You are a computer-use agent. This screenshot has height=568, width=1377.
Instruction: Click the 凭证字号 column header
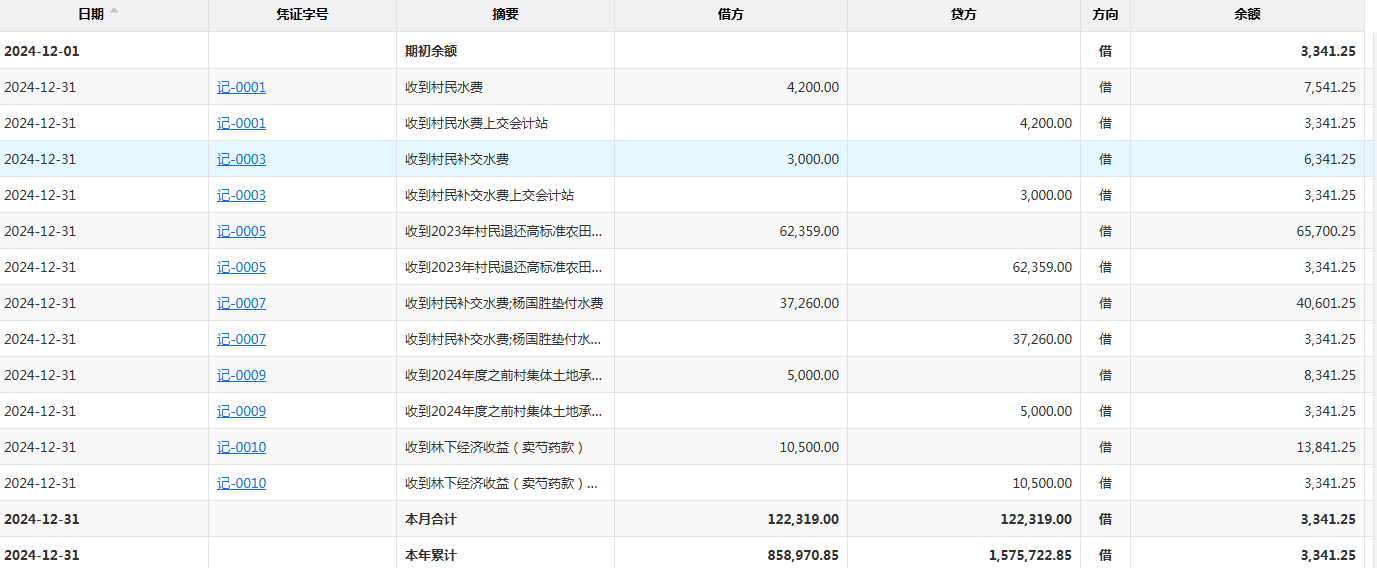point(302,15)
